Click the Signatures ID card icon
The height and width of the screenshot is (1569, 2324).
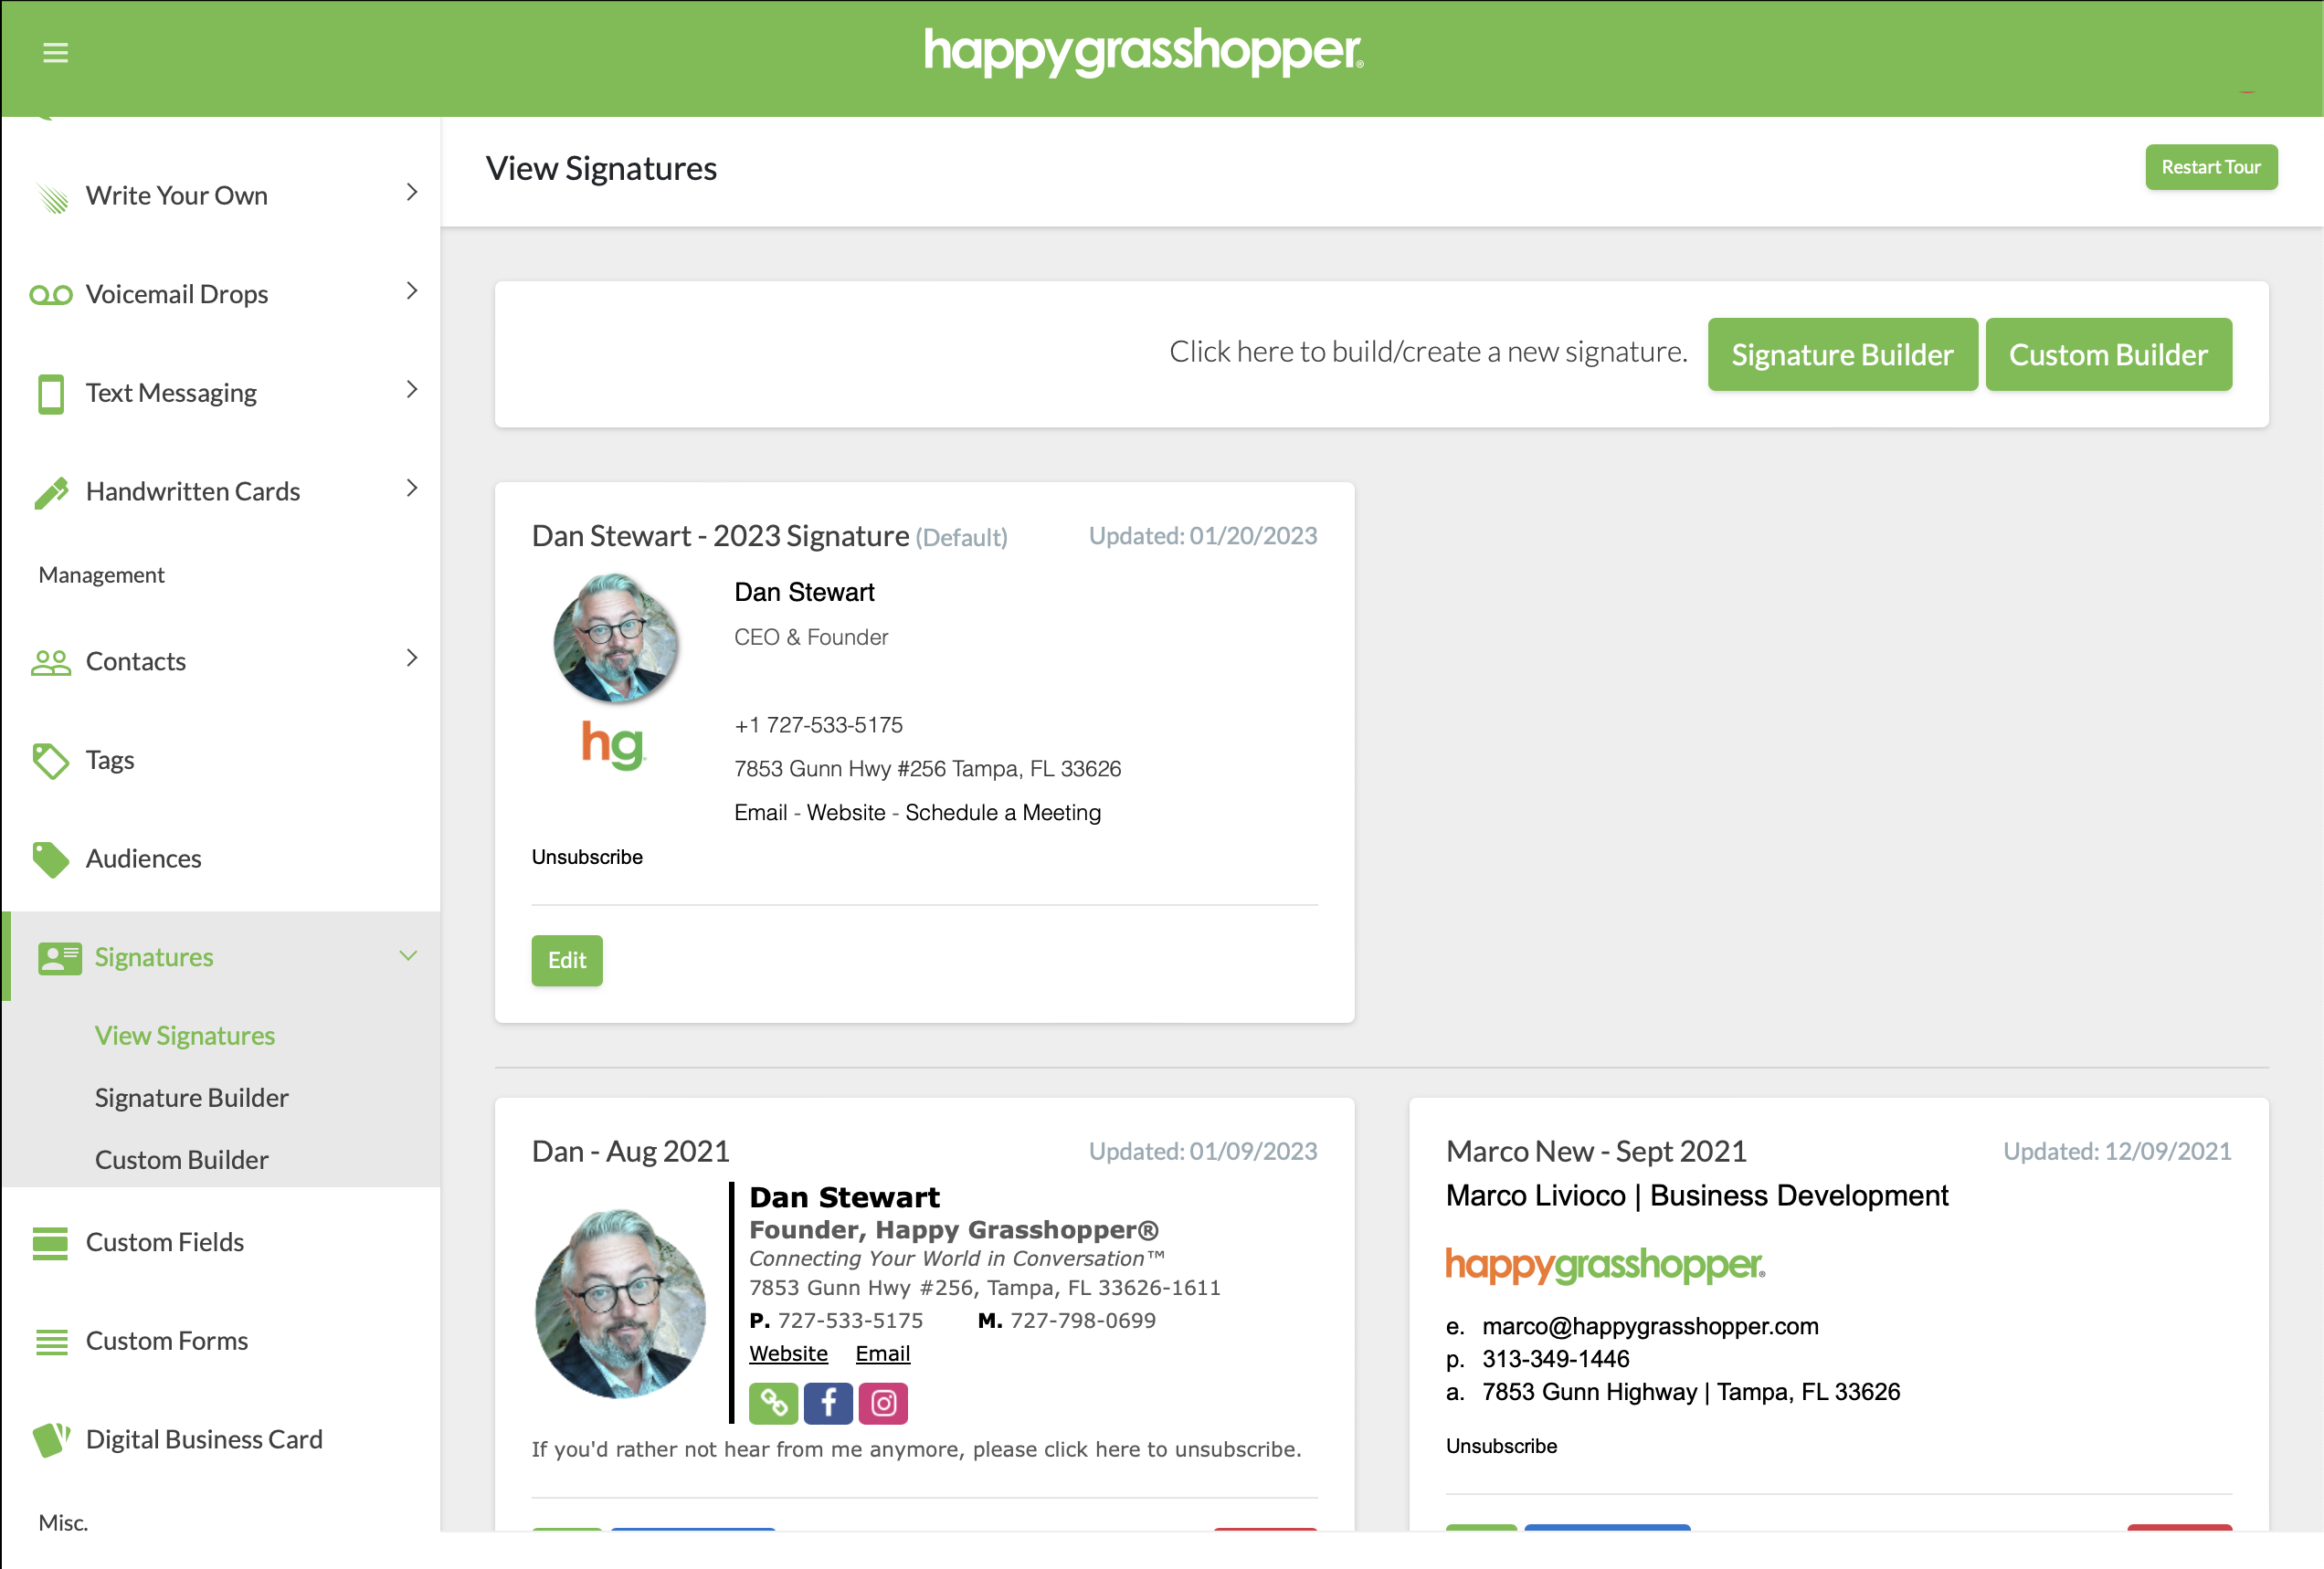click(x=60, y=958)
